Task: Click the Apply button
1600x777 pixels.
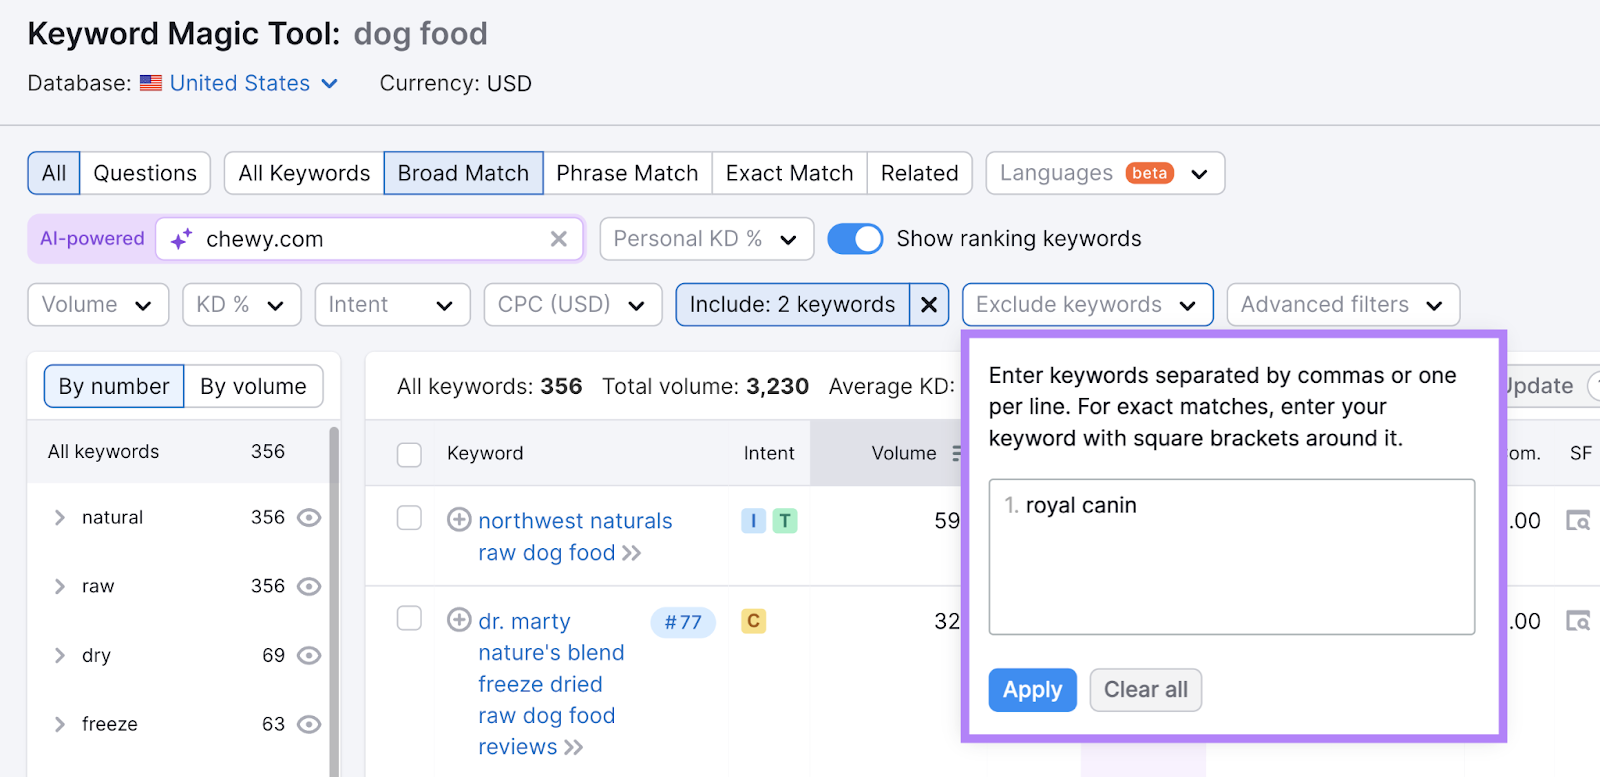Action: coord(1032,690)
